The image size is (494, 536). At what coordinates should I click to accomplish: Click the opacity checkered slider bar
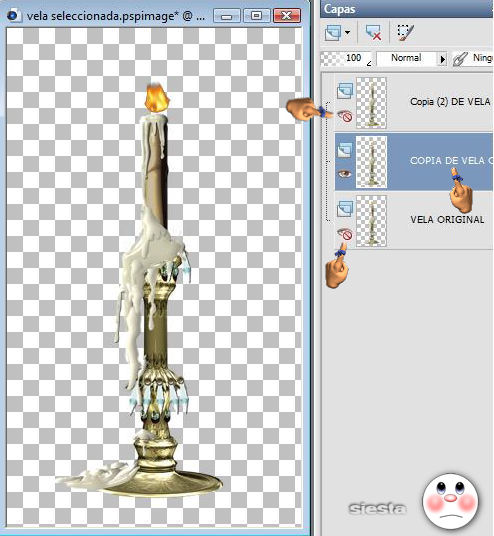pos(331,58)
